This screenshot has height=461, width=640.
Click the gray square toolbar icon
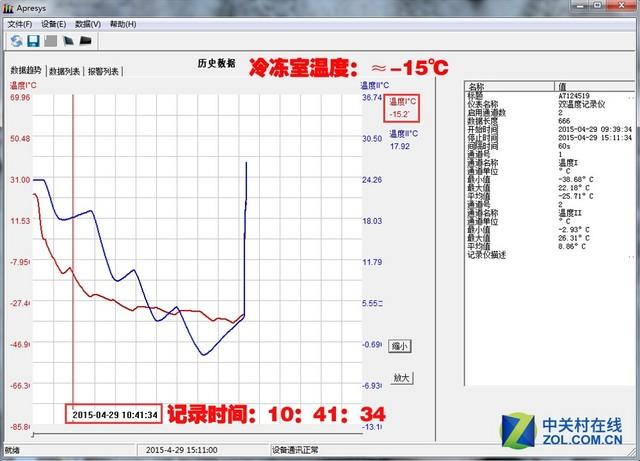(51, 41)
